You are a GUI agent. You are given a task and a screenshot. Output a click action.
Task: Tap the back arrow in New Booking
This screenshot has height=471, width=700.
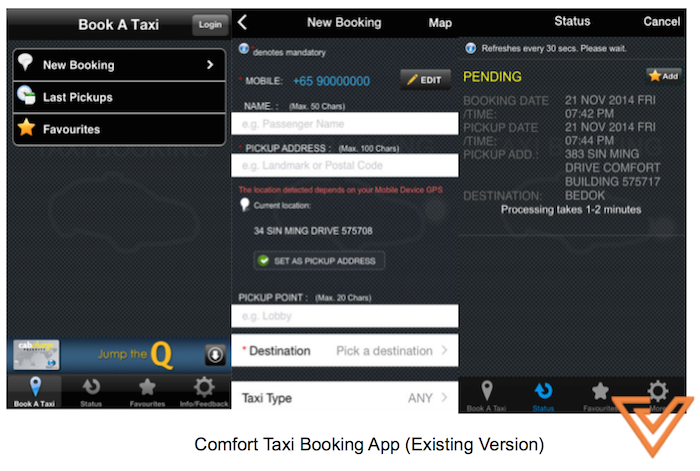click(242, 22)
